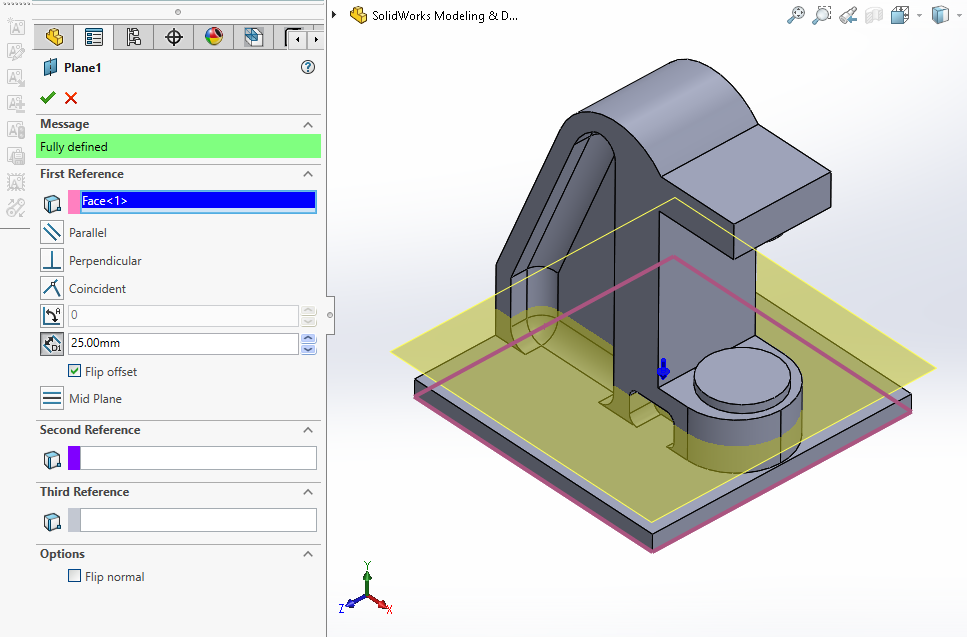Cancel the plane with red X
Image resolution: width=967 pixels, height=637 pixels.
tap(71, 97)
